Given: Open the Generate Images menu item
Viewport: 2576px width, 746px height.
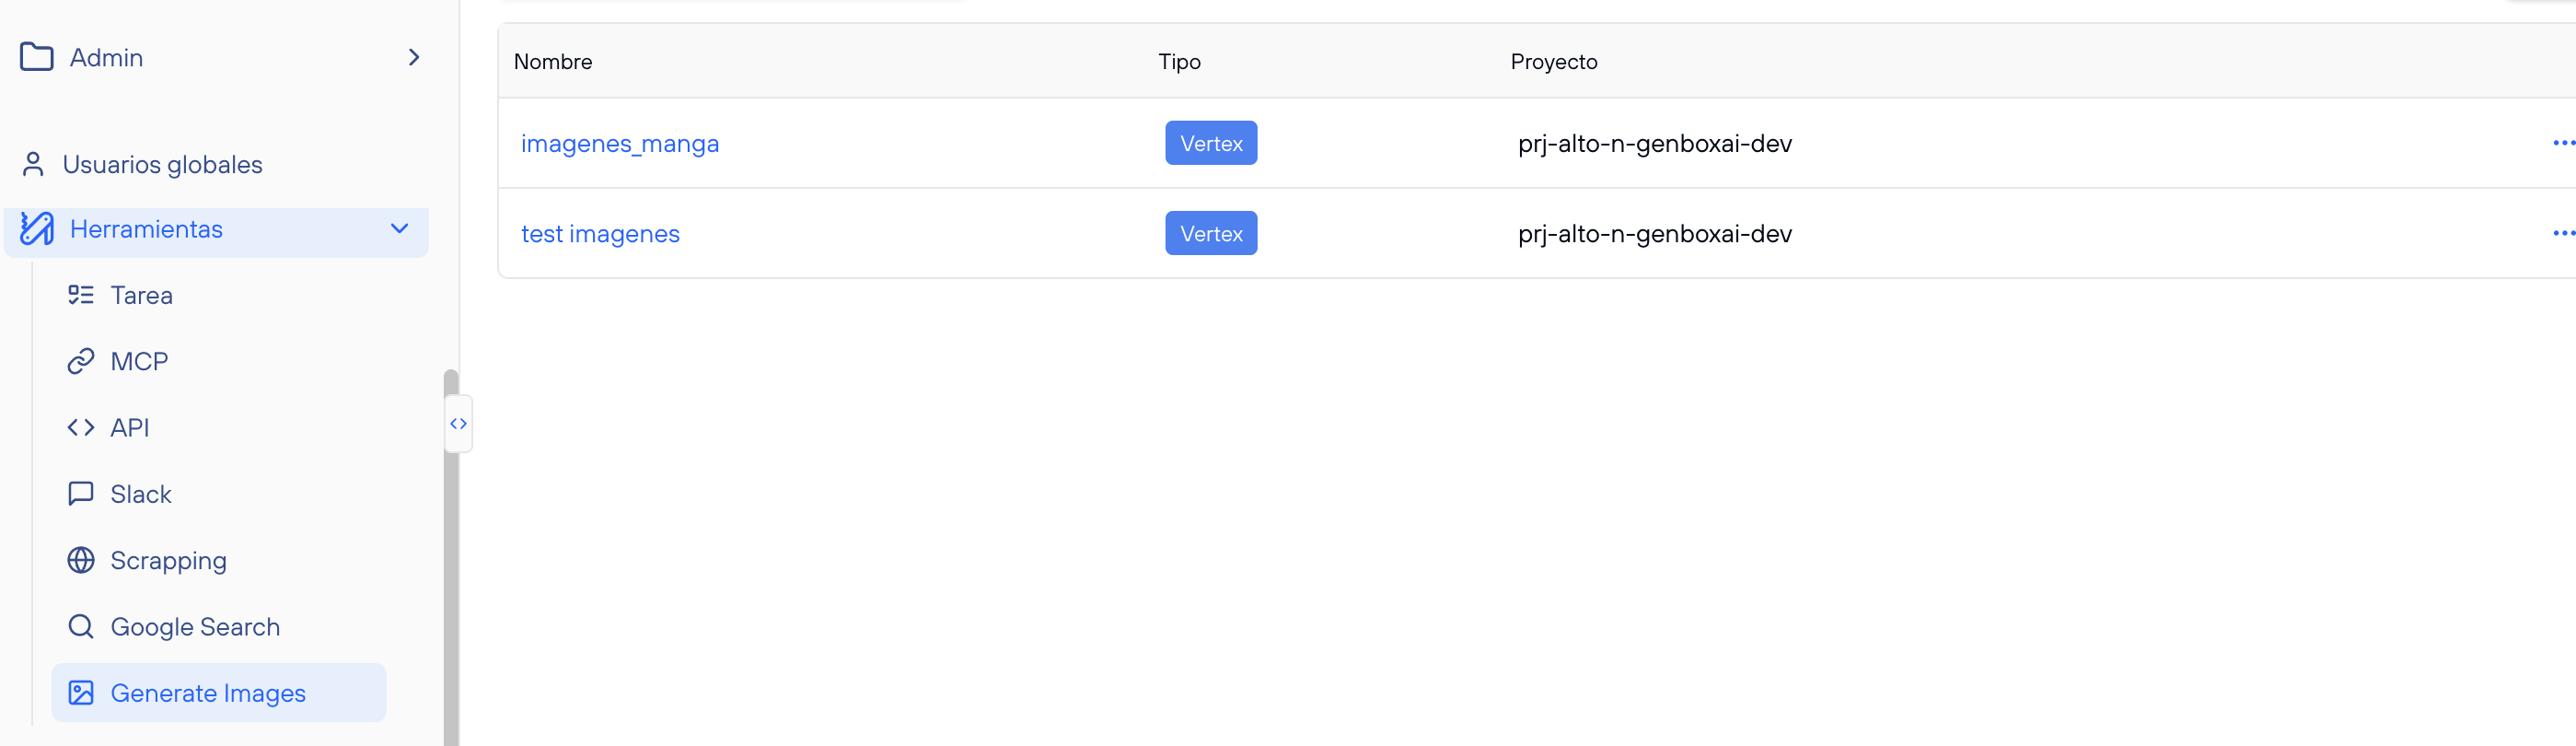Looking at the screenshot, I should [x=208, y=693].
